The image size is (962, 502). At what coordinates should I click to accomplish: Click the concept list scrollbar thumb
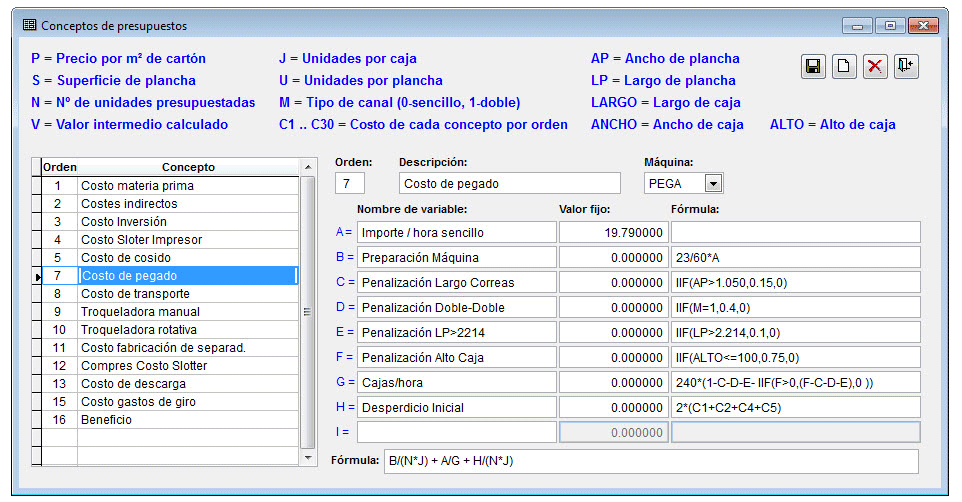pos(308,312)
